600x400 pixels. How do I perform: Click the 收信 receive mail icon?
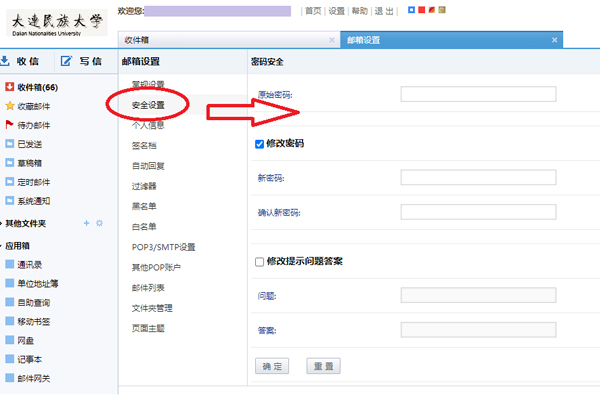tap(10, 61)
